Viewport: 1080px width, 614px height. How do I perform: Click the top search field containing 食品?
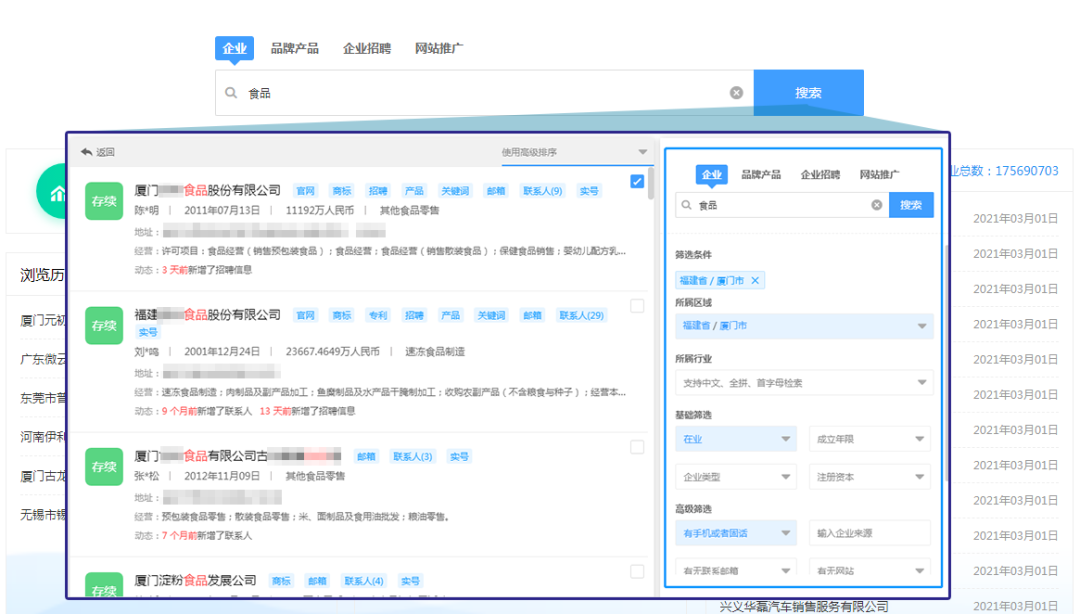(484, 92)
